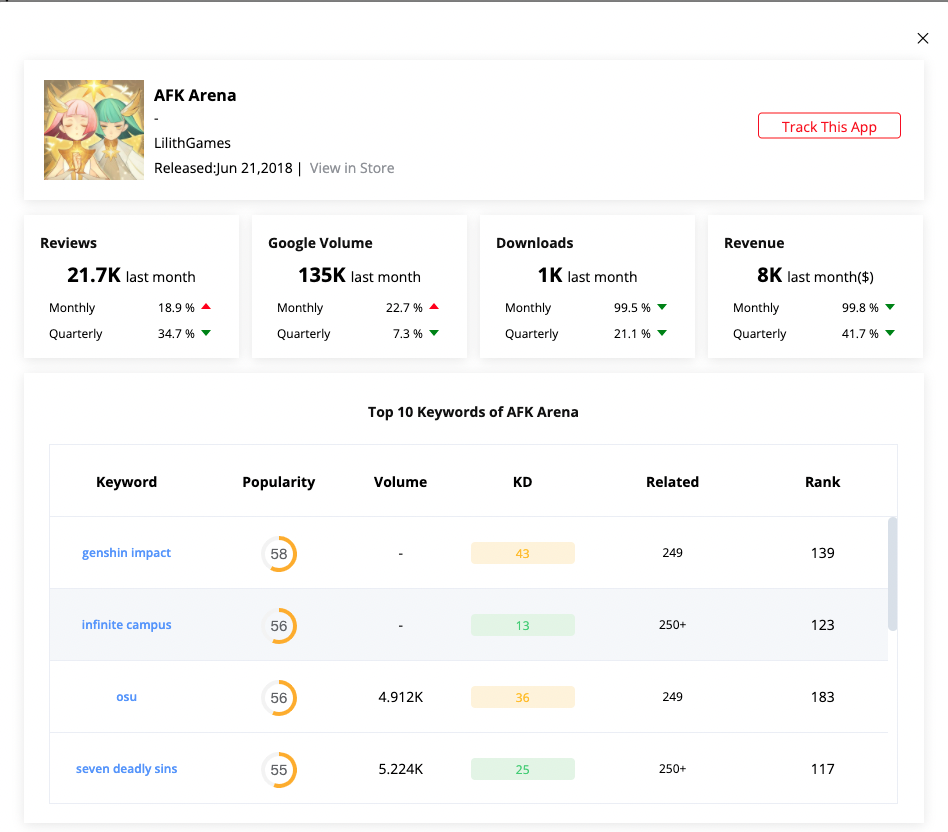
Task: Click the popularity 55 circular gauge
Action: coord(279,770)
